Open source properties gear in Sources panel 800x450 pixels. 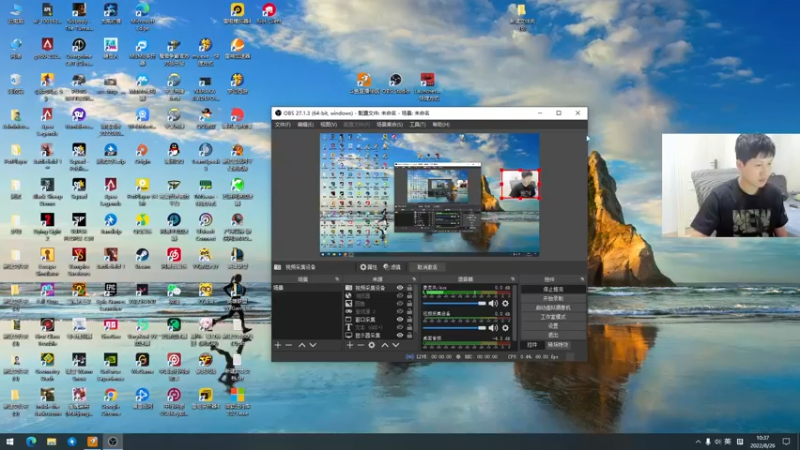tap(372, 345)
